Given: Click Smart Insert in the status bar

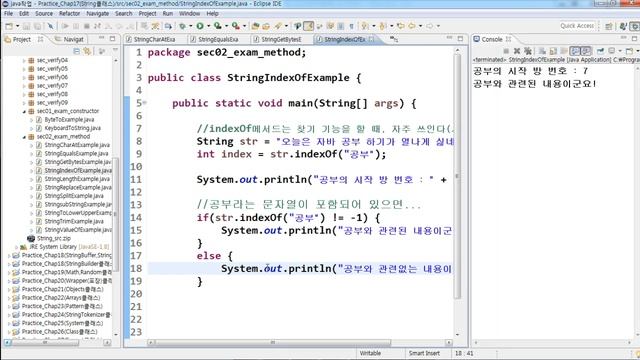Looking at the screenshot, I should coord(424,353).
